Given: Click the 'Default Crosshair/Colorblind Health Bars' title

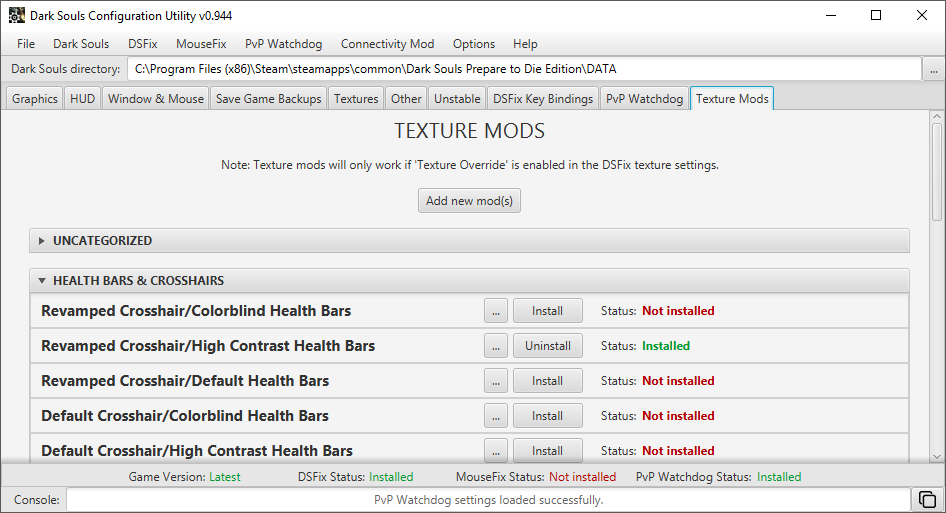Looking at the screenshot, I should tap(185, 416).
